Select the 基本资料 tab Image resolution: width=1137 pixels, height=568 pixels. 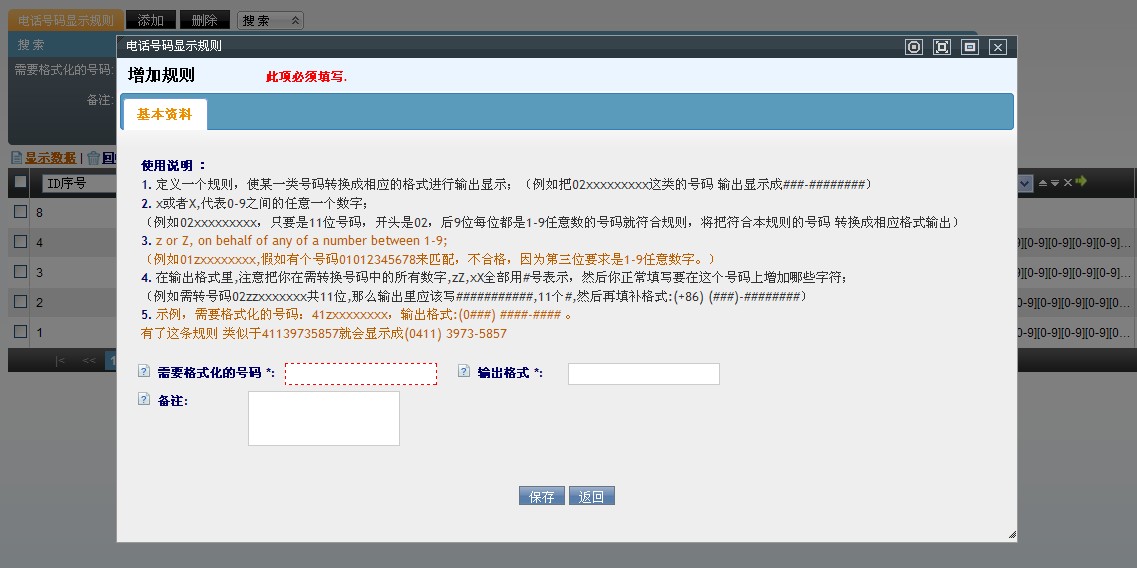coord(164,115)
